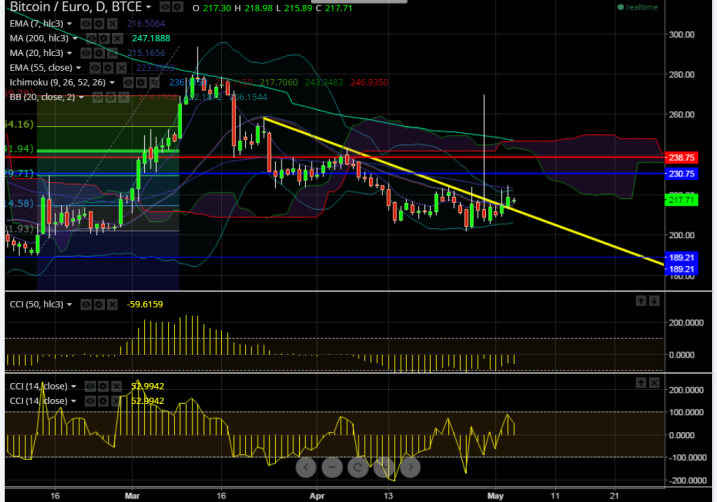
Task: Hide the first CCI (14, close) indicator
Action: tap(90, 386)
